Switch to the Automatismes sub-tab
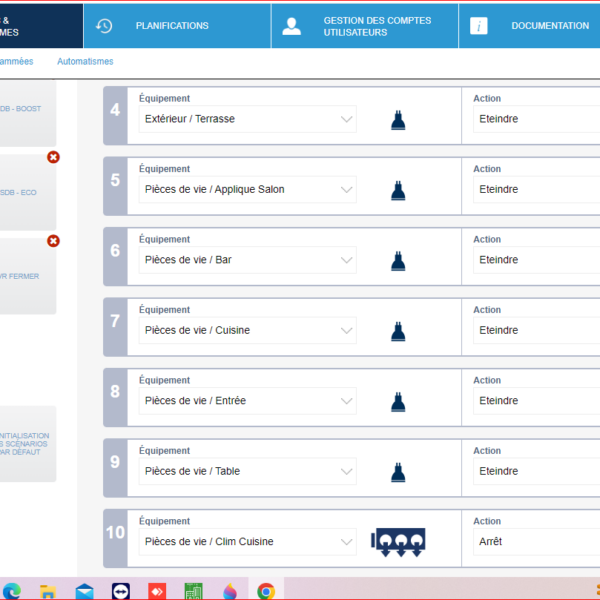This screenshot has width=600, height=600. [85, 61]
